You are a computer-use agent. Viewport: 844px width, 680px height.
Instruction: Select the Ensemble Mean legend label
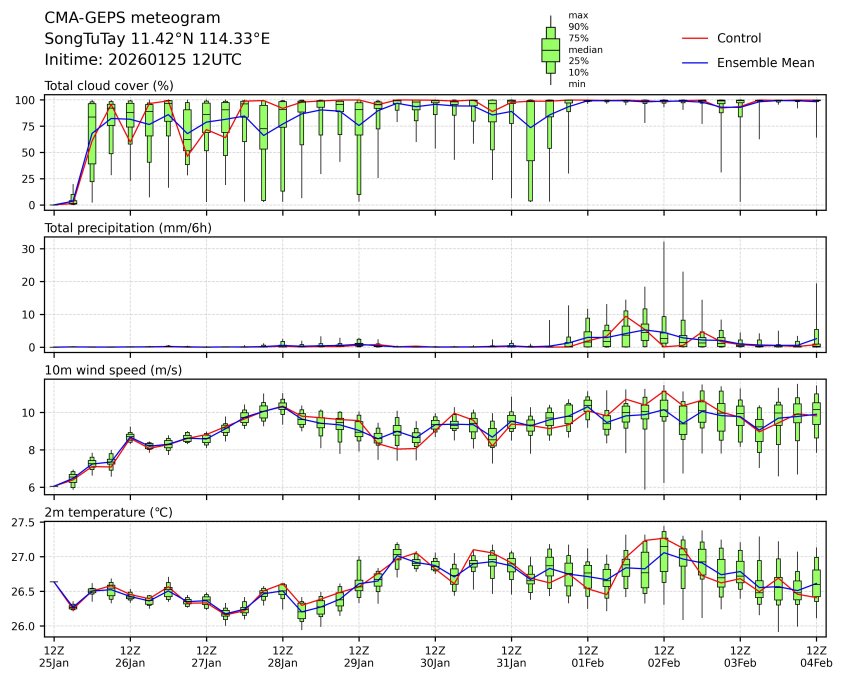(766, 62)
